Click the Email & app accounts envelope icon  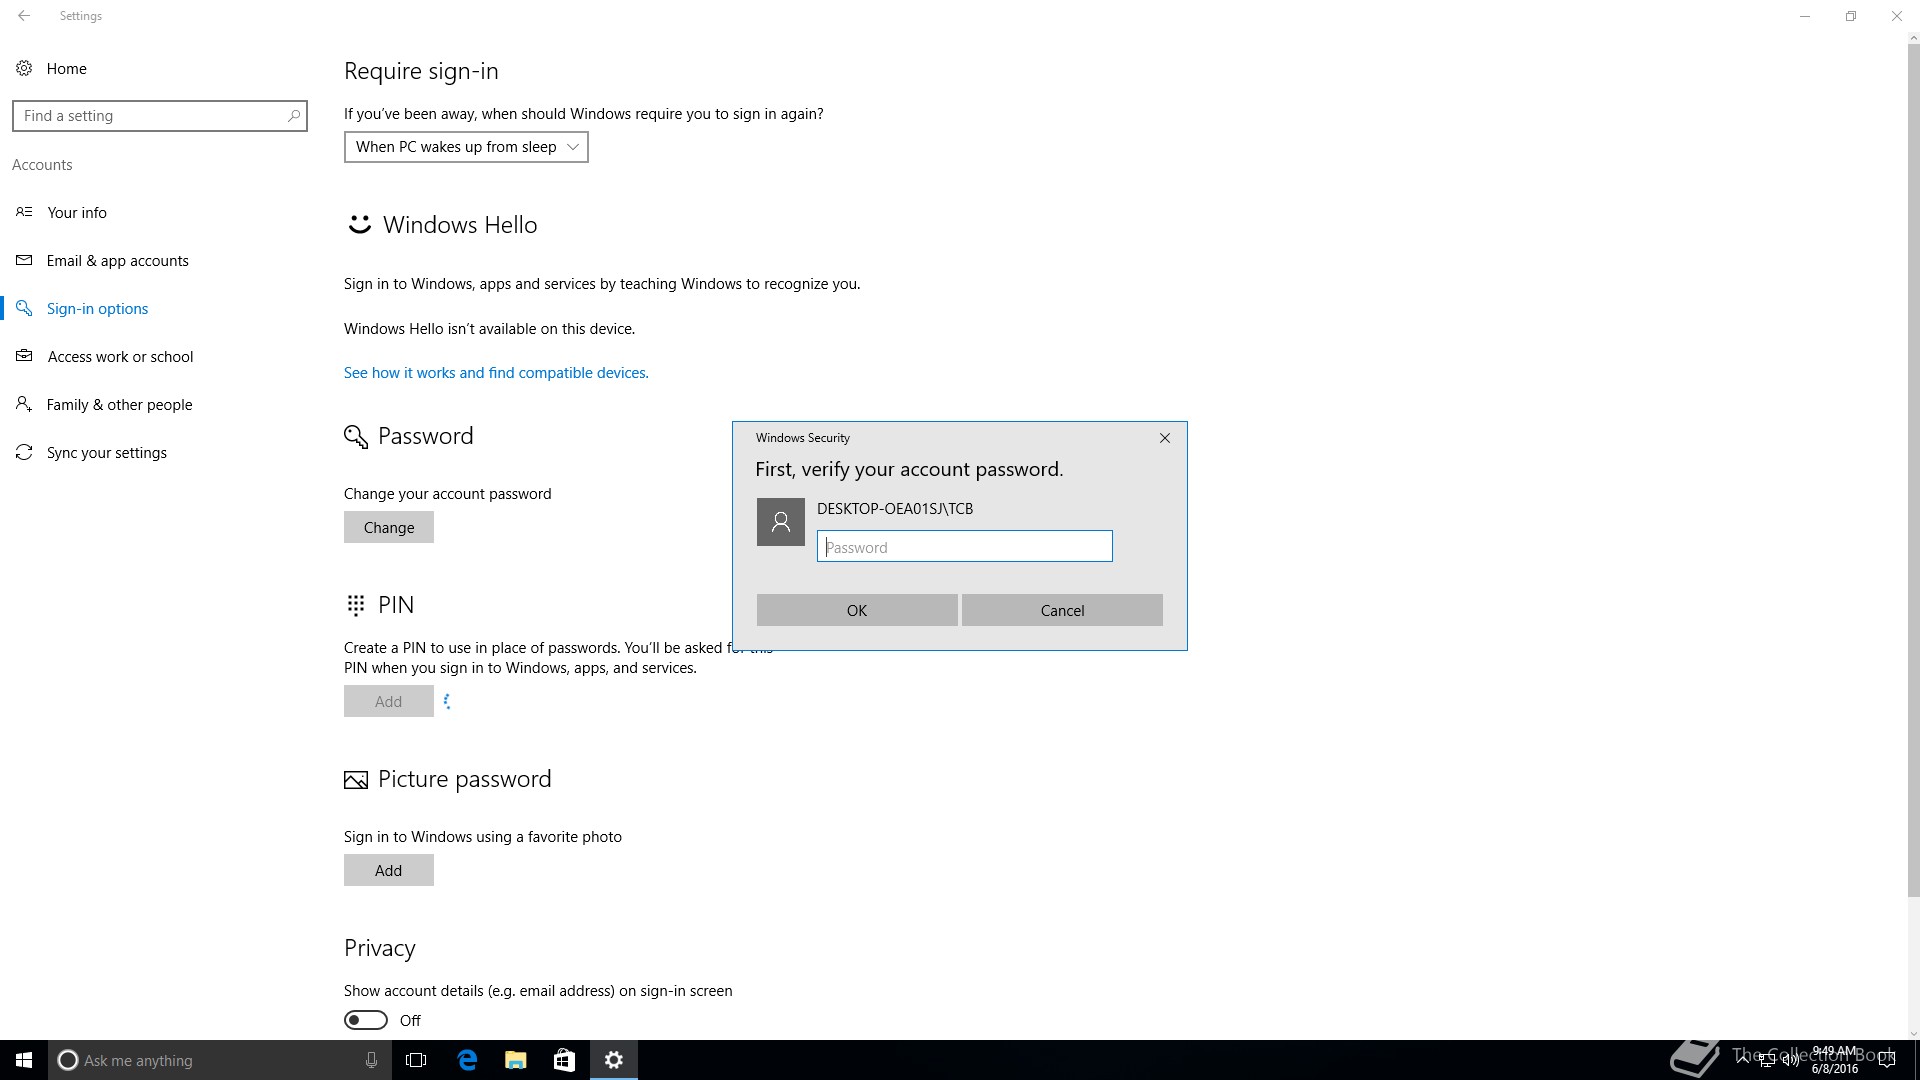(x=24, y=260)
